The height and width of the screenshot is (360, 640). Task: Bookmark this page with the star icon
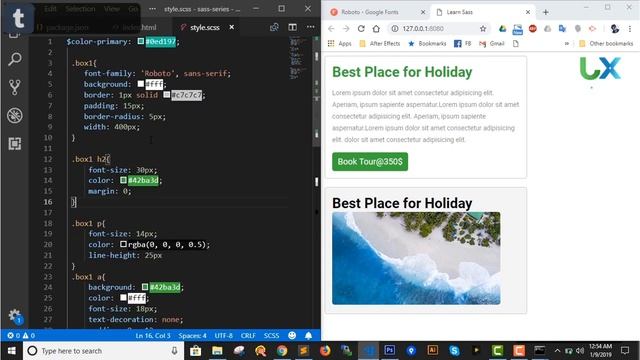[483, 29]
